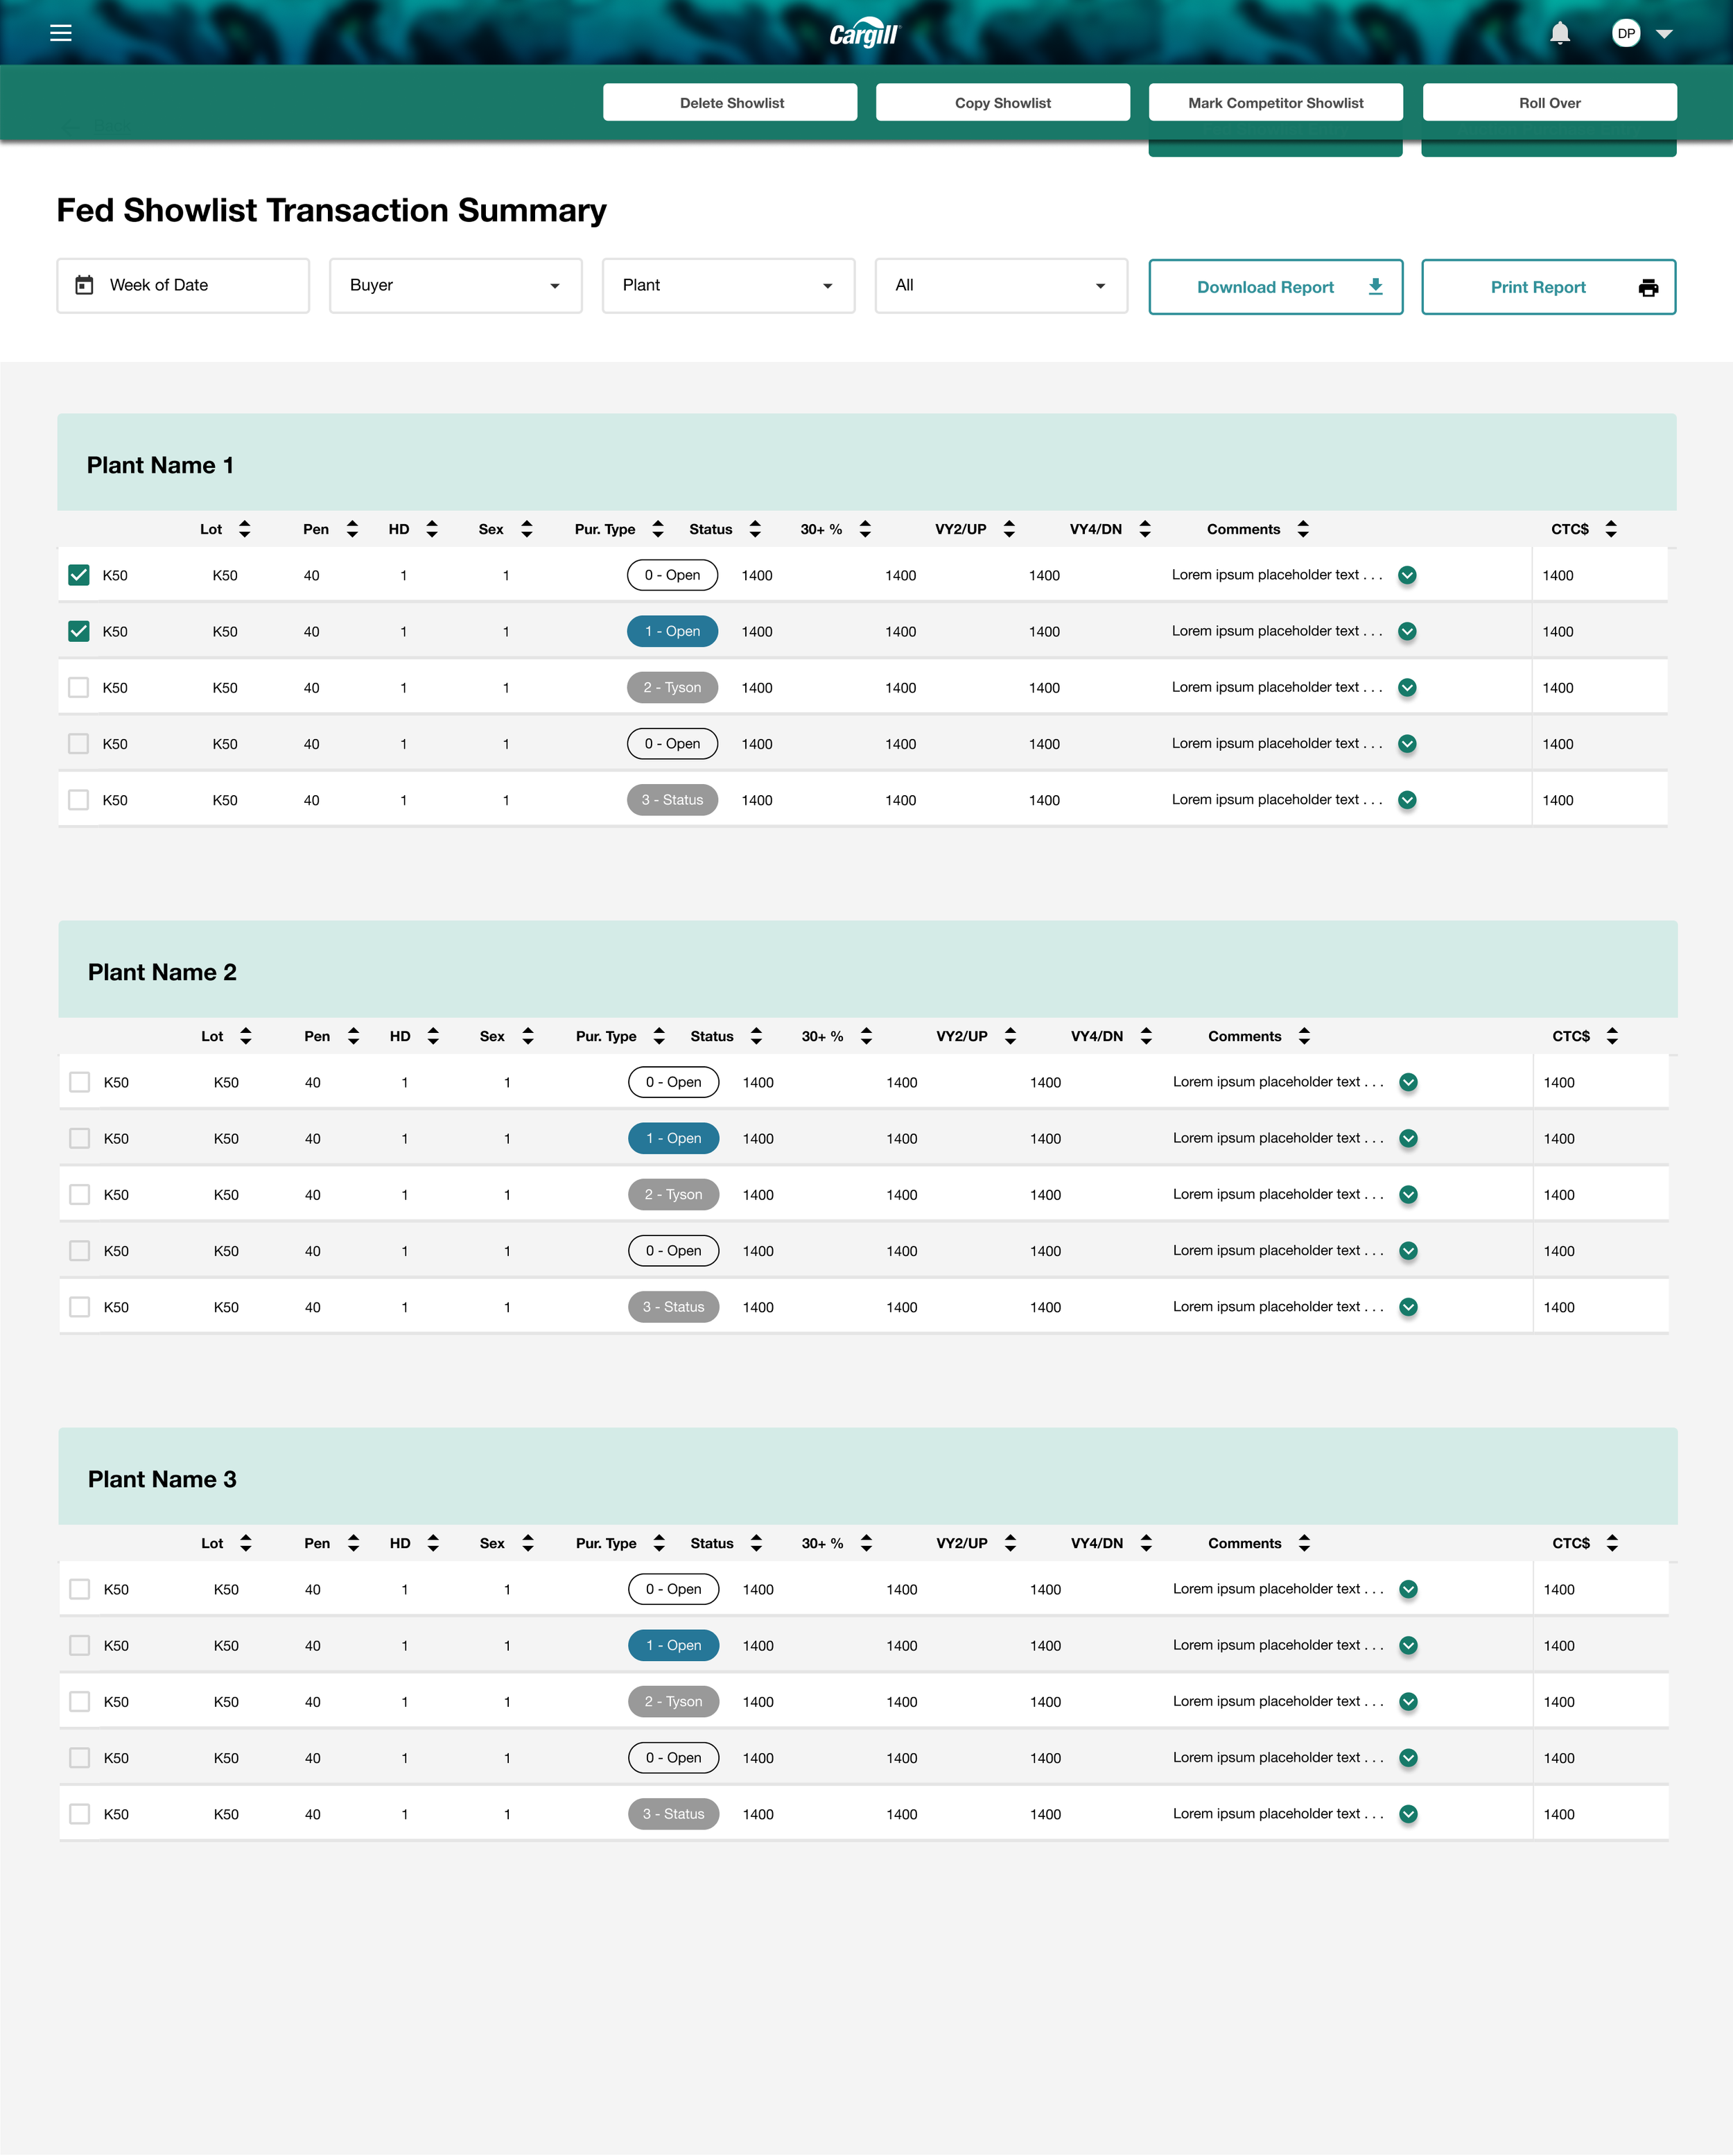Sort Plant Name 1 table by Comments
Image resolution: width=1733 pixels, height=2156 pixels.
(1302, 529)
